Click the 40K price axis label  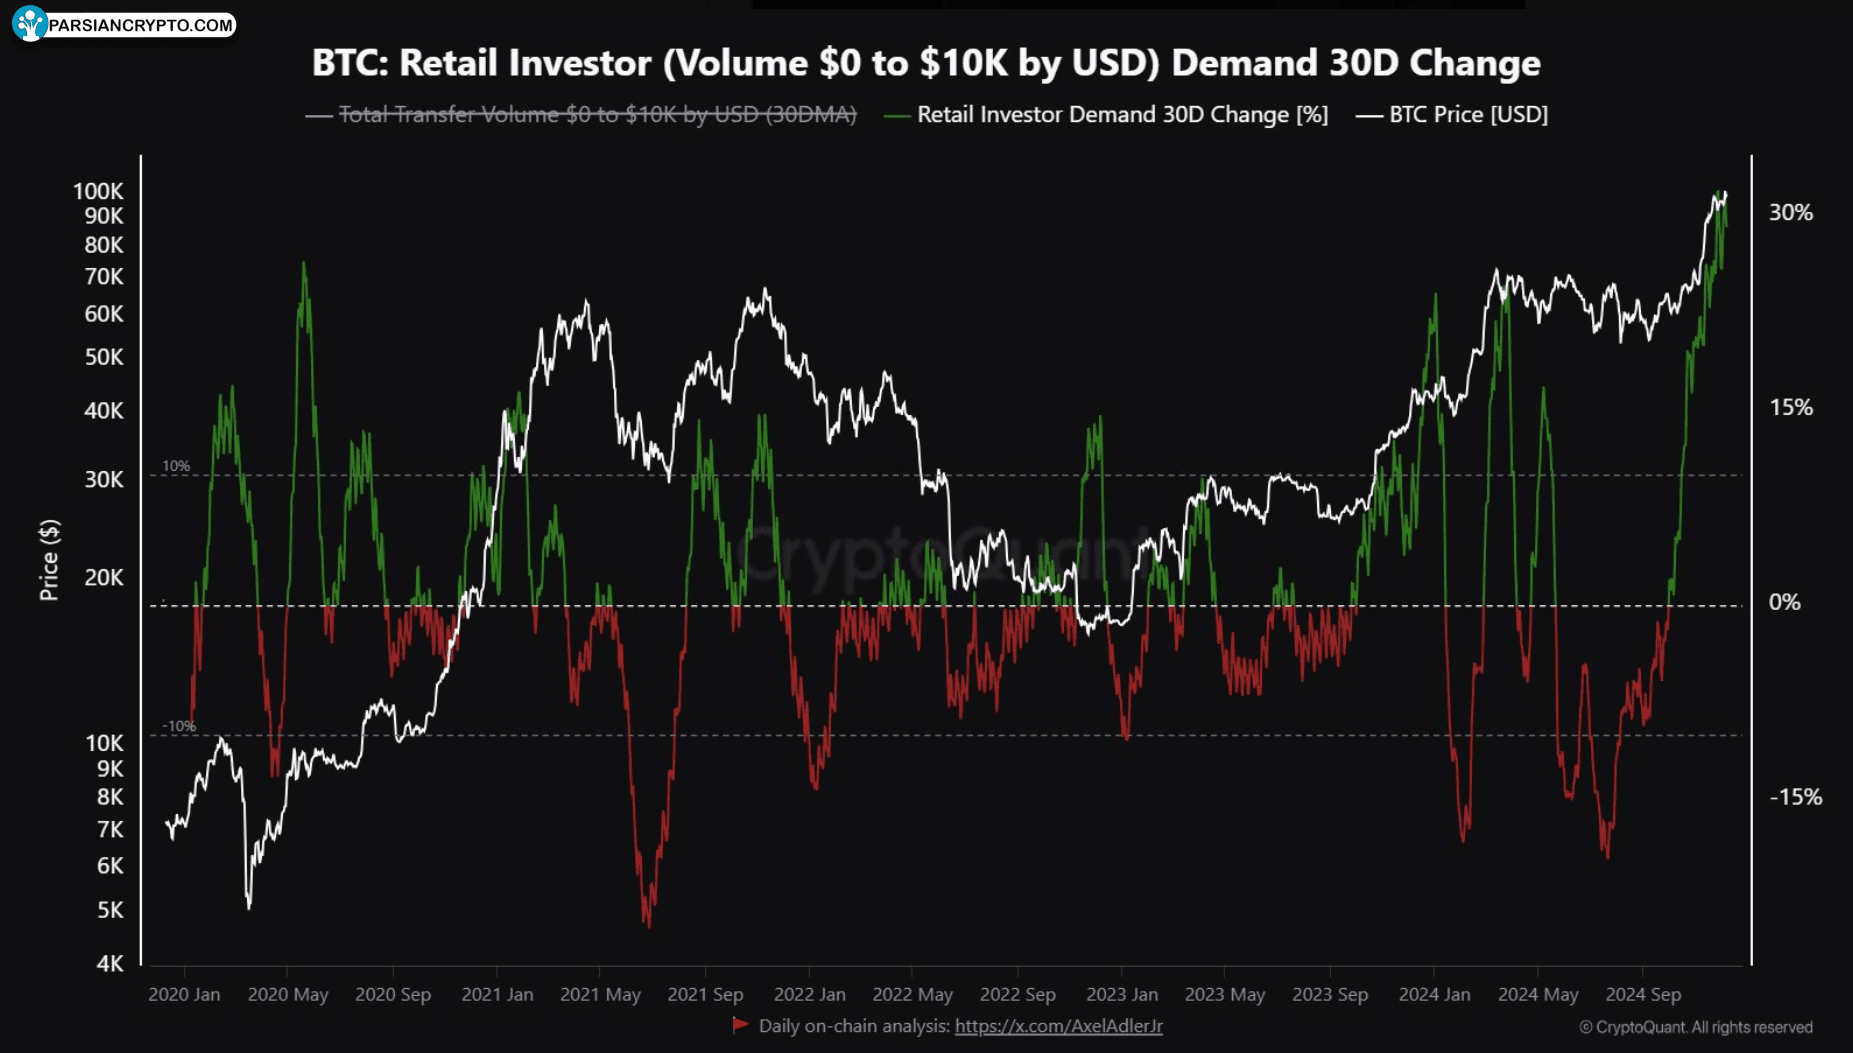tap(104, 411)
